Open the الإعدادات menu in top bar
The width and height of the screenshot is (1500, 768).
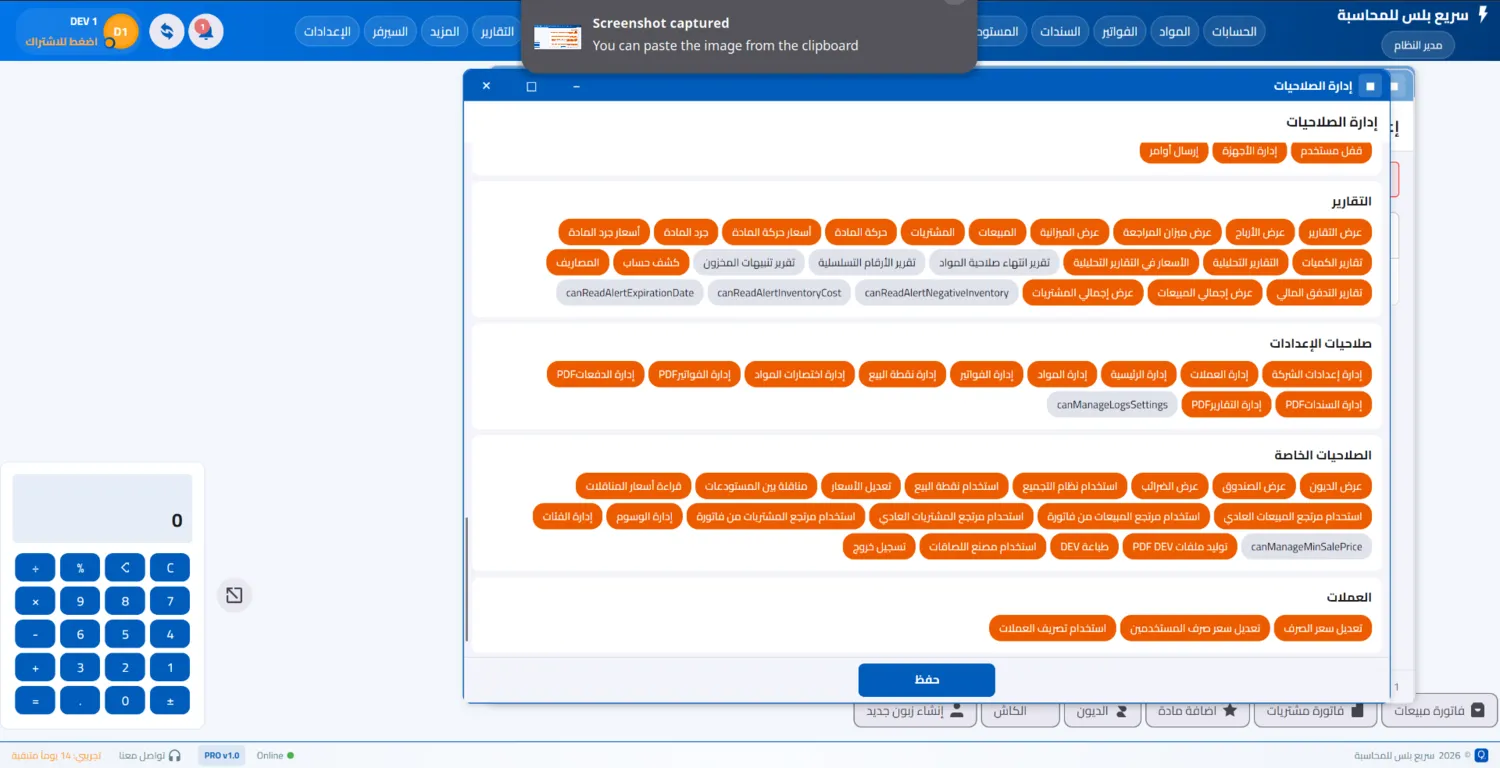[327, 32]
